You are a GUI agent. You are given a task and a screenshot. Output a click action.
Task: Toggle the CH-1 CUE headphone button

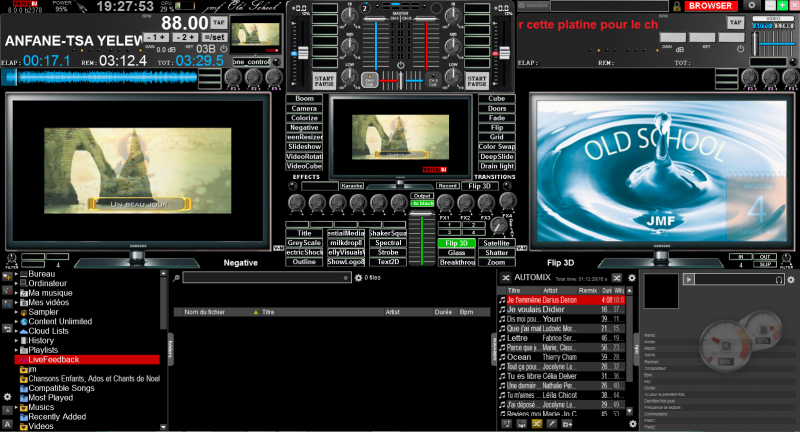pyautogui.click(x=369, y=80)
